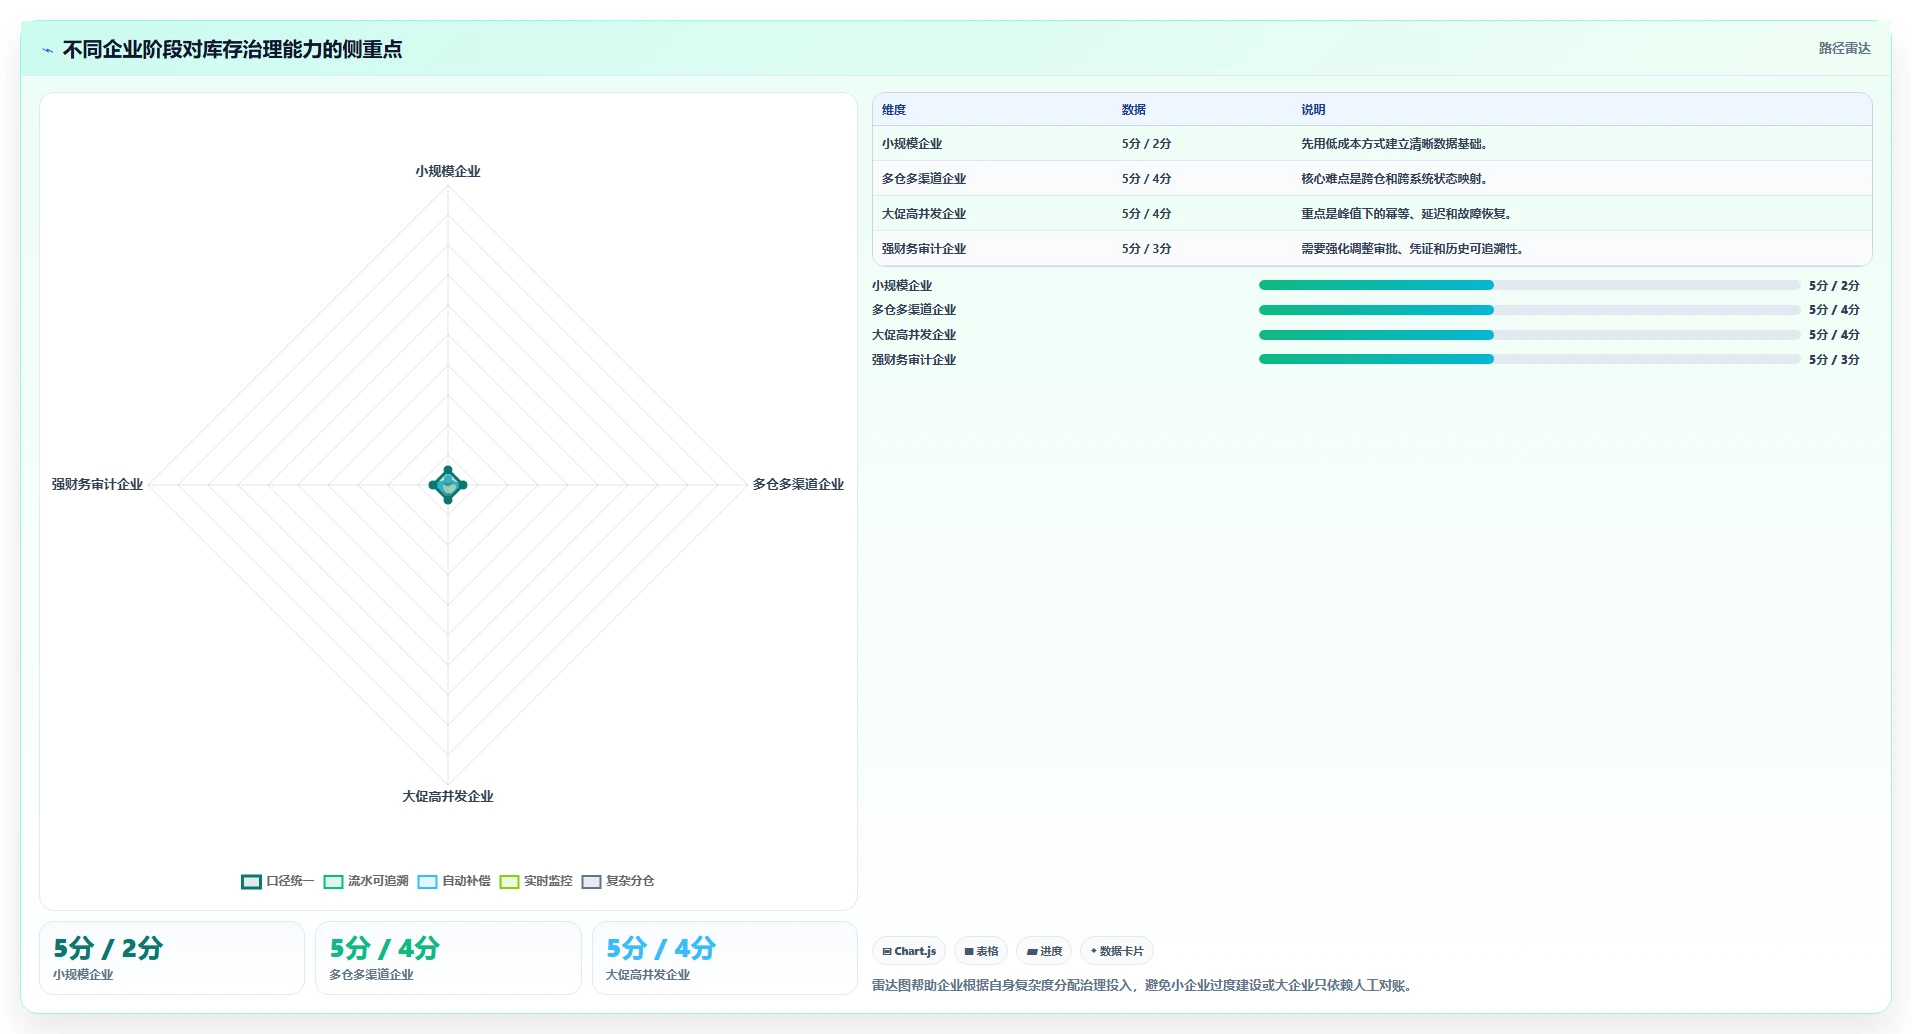Viewport: 1912px width, 1034px height.
Task: Click the 先用低成本方式建立清晰数据基础 description
Action: point(1394,144)
